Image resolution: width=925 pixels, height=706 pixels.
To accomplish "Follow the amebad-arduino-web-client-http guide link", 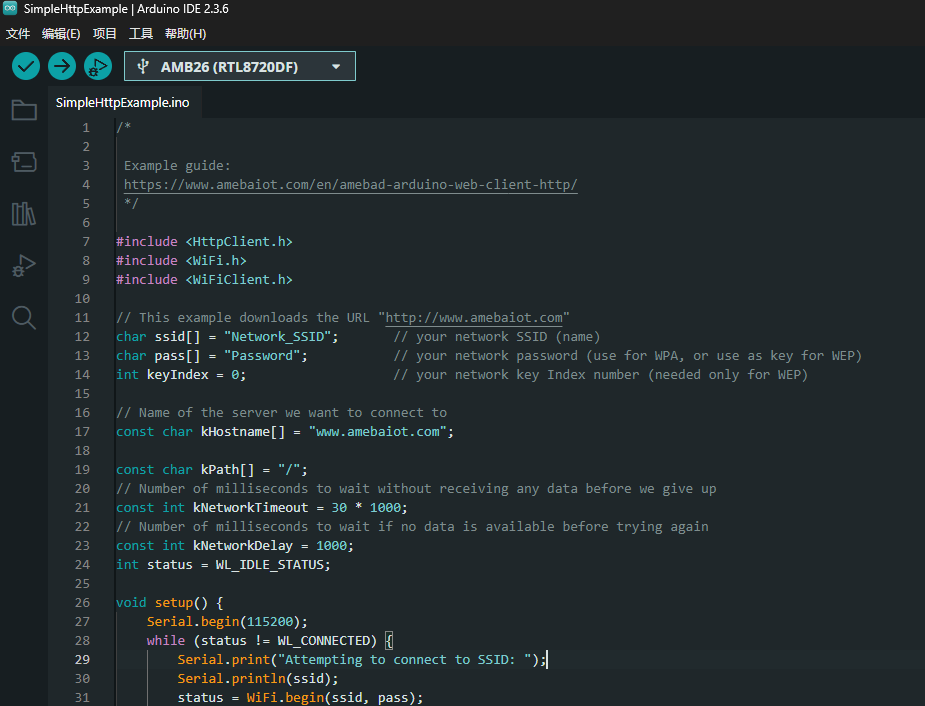I will click(x=350, y=185).
